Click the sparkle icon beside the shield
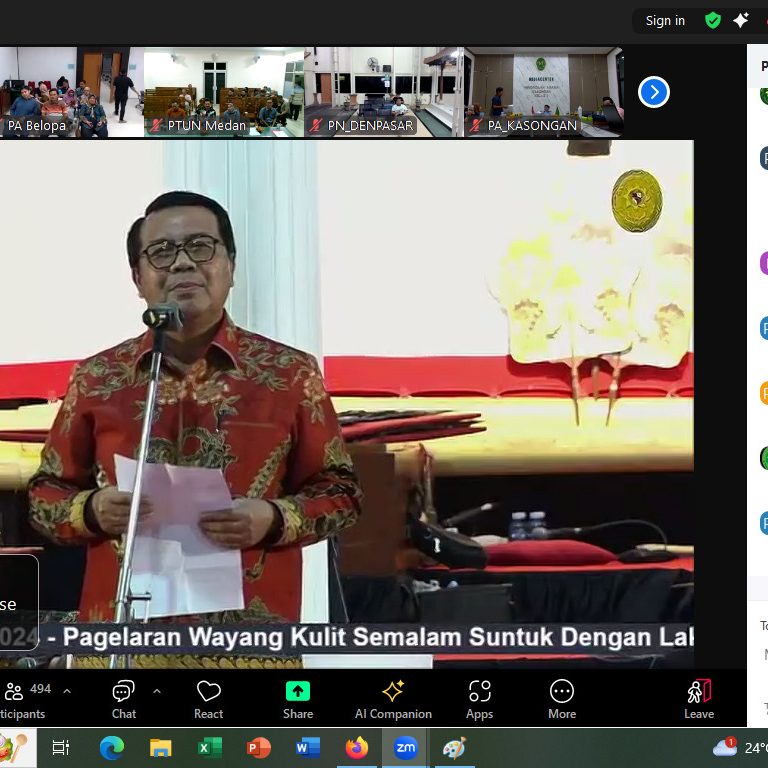 point(741,20)
